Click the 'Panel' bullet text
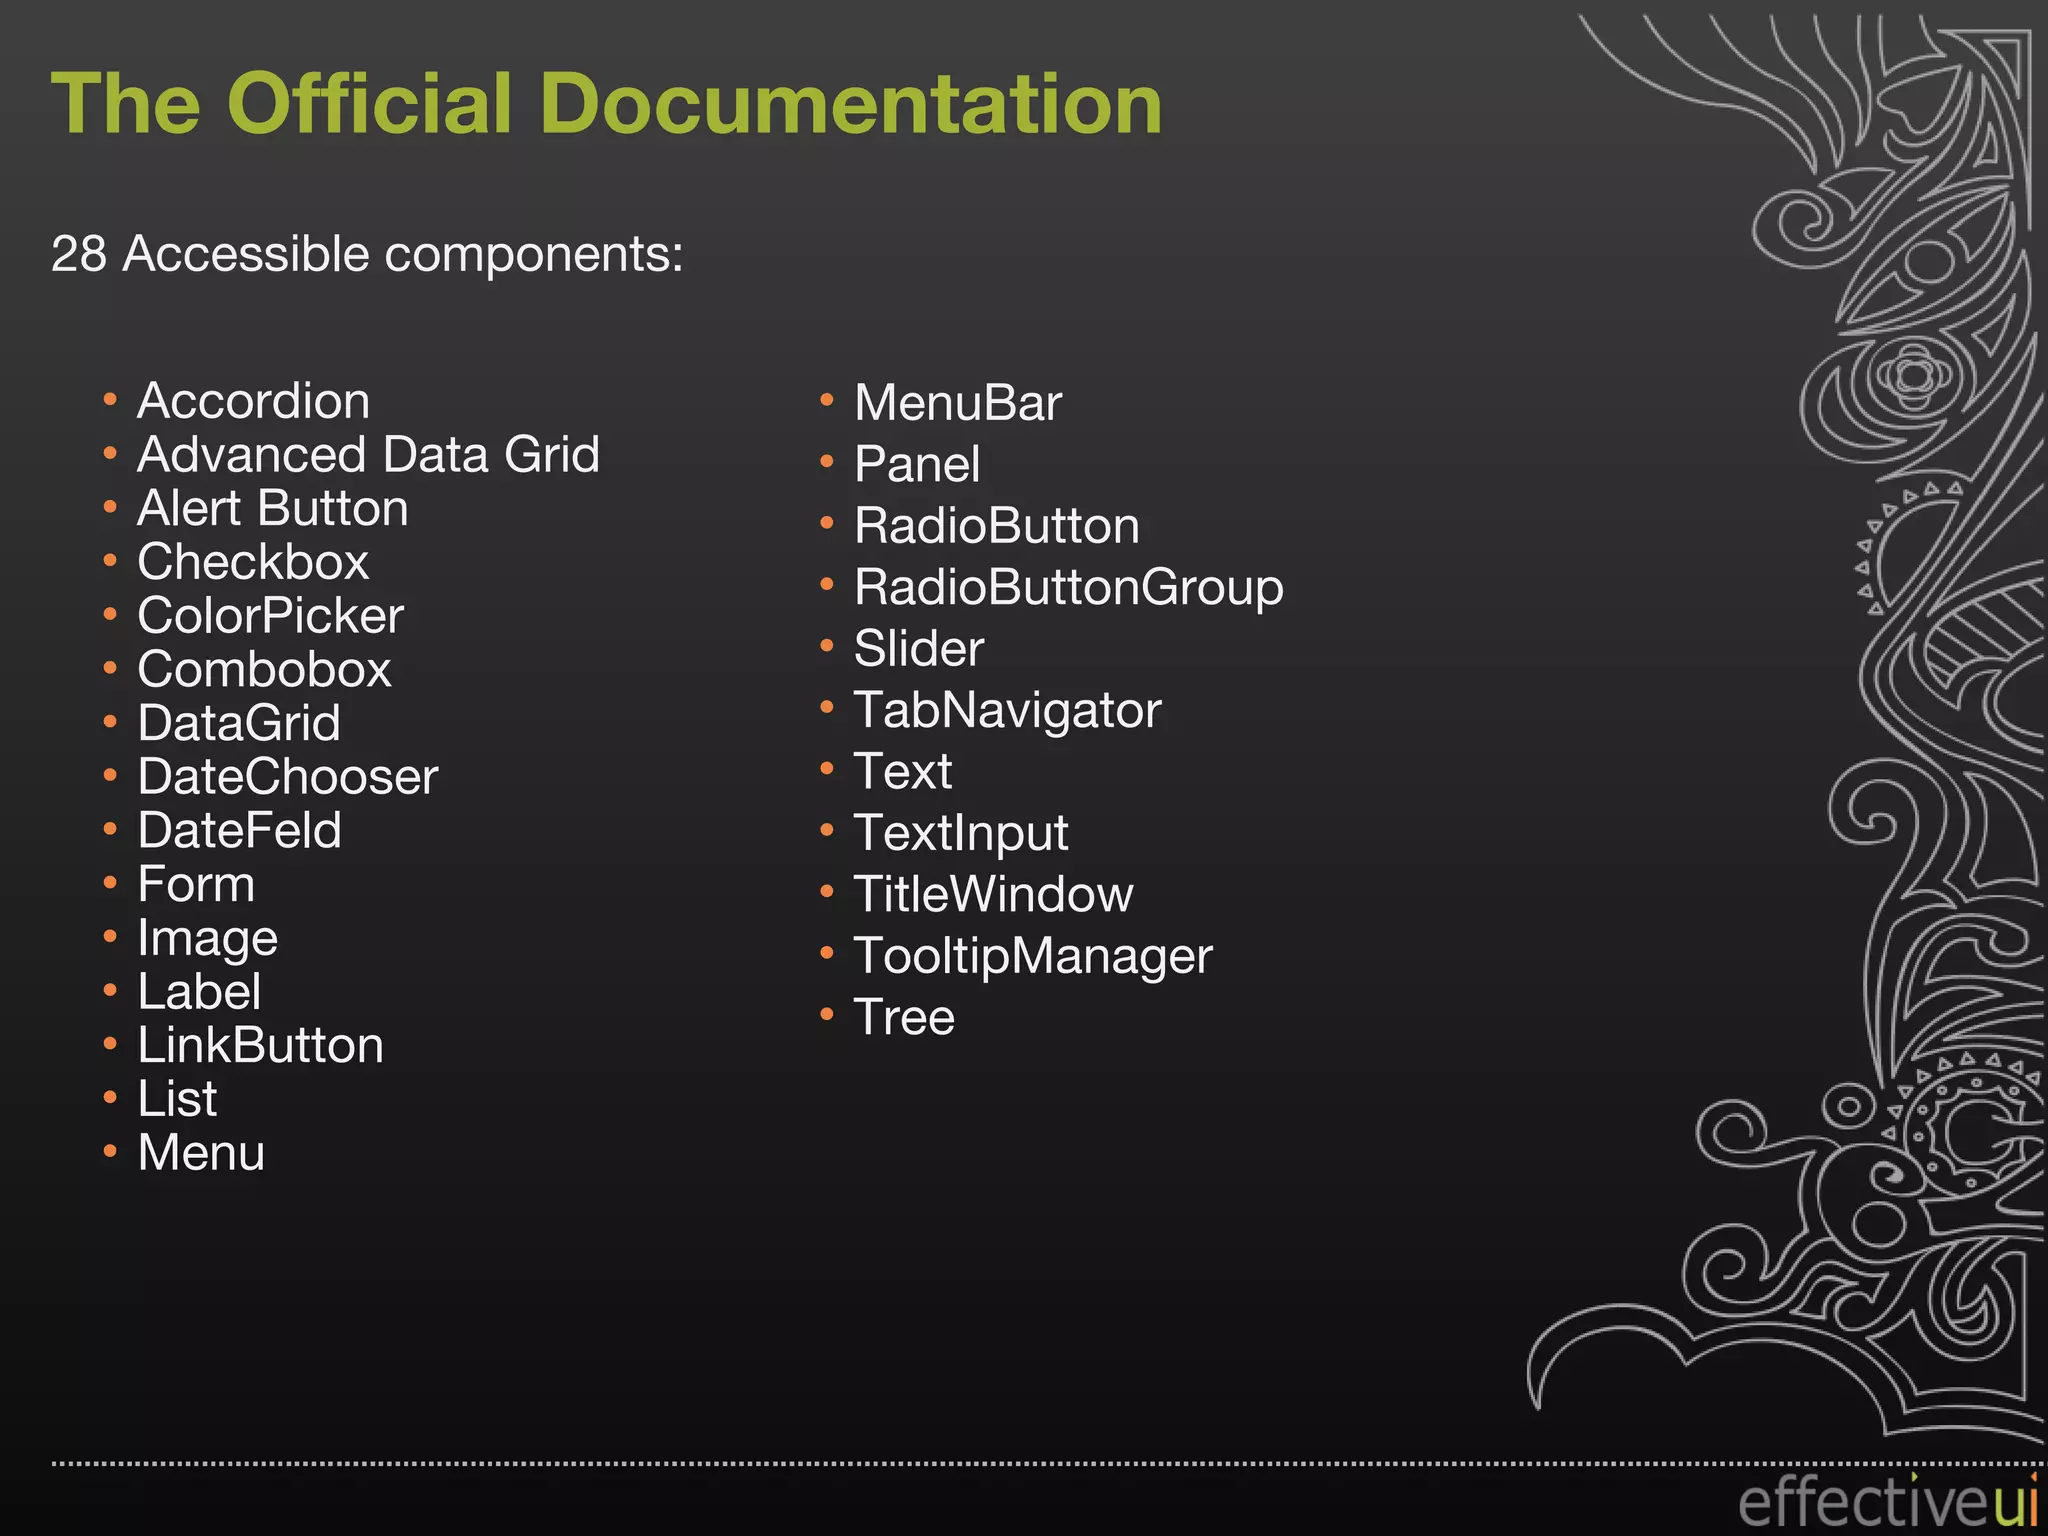This screenshot has width=2048, height=1536. tap(917, 465)
